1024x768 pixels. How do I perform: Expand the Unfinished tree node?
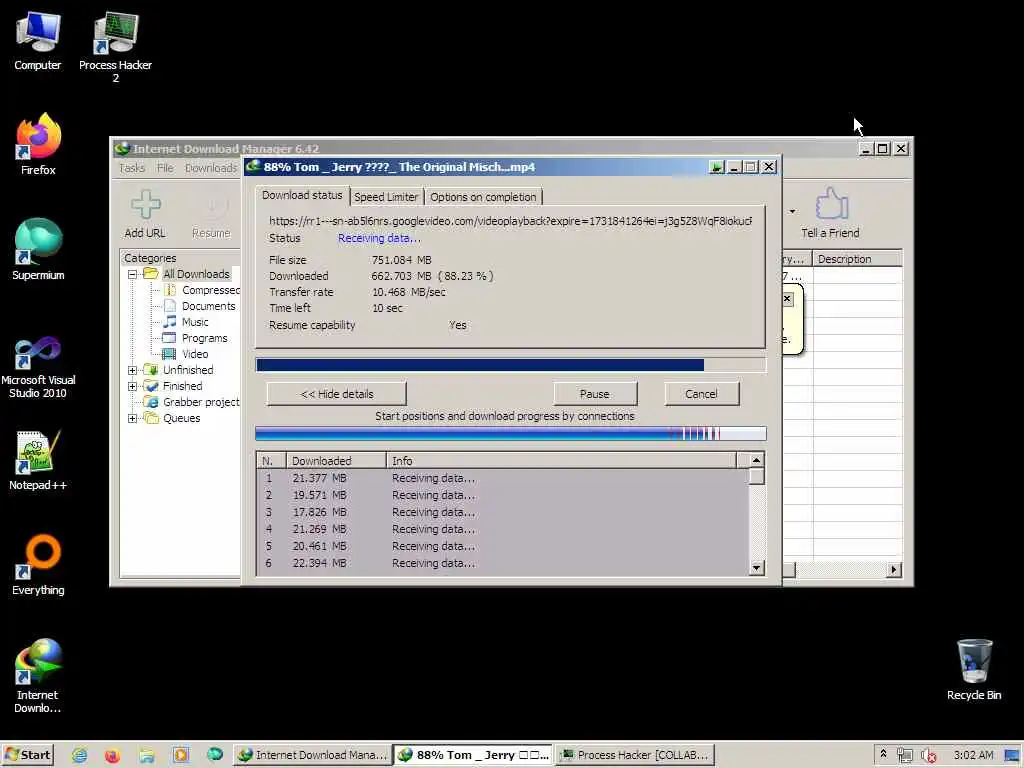pos(133,370)
